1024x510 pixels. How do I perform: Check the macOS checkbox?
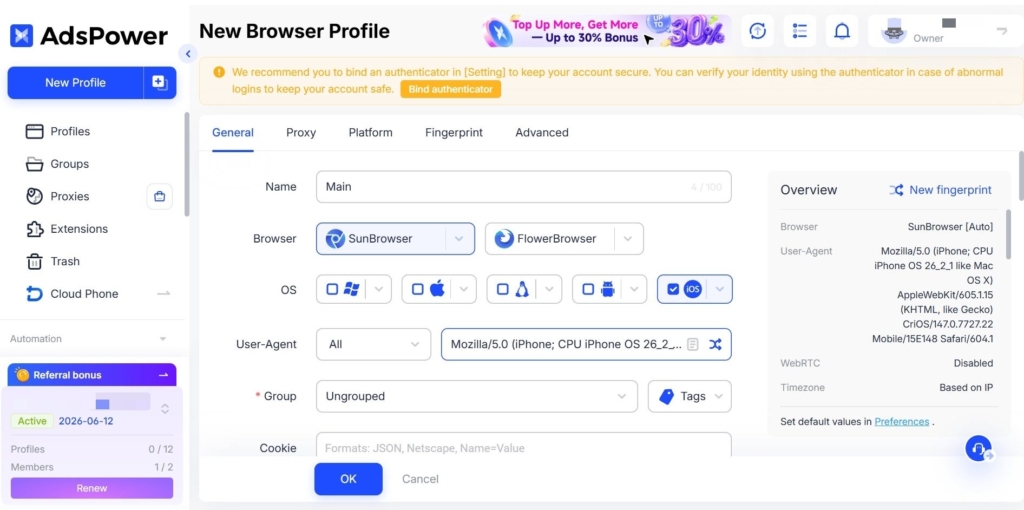pyautogui.click(x=417, y=289)
